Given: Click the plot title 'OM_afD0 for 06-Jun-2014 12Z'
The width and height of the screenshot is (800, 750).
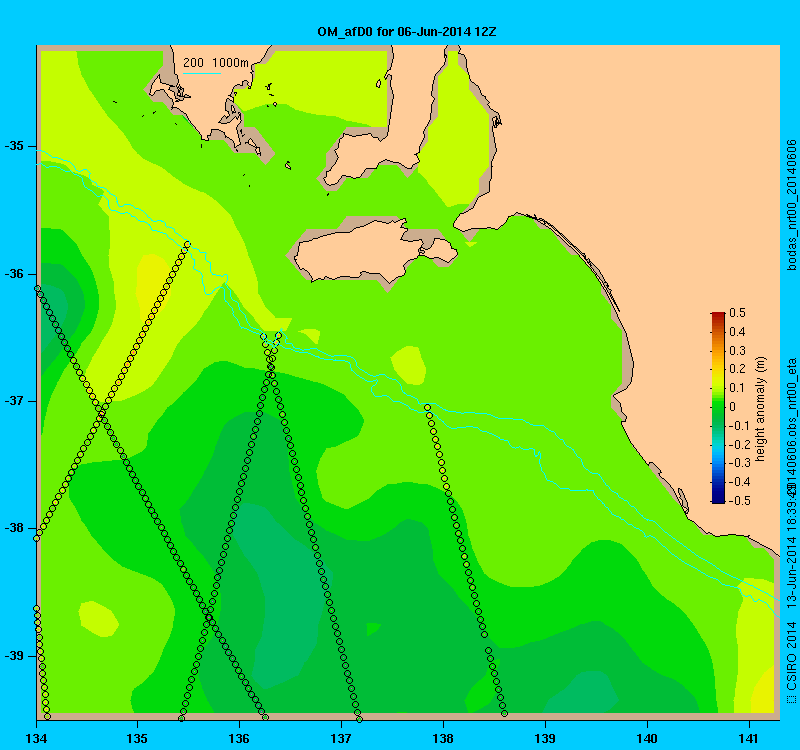Looking at the screenshot, I should coord(407,32).
